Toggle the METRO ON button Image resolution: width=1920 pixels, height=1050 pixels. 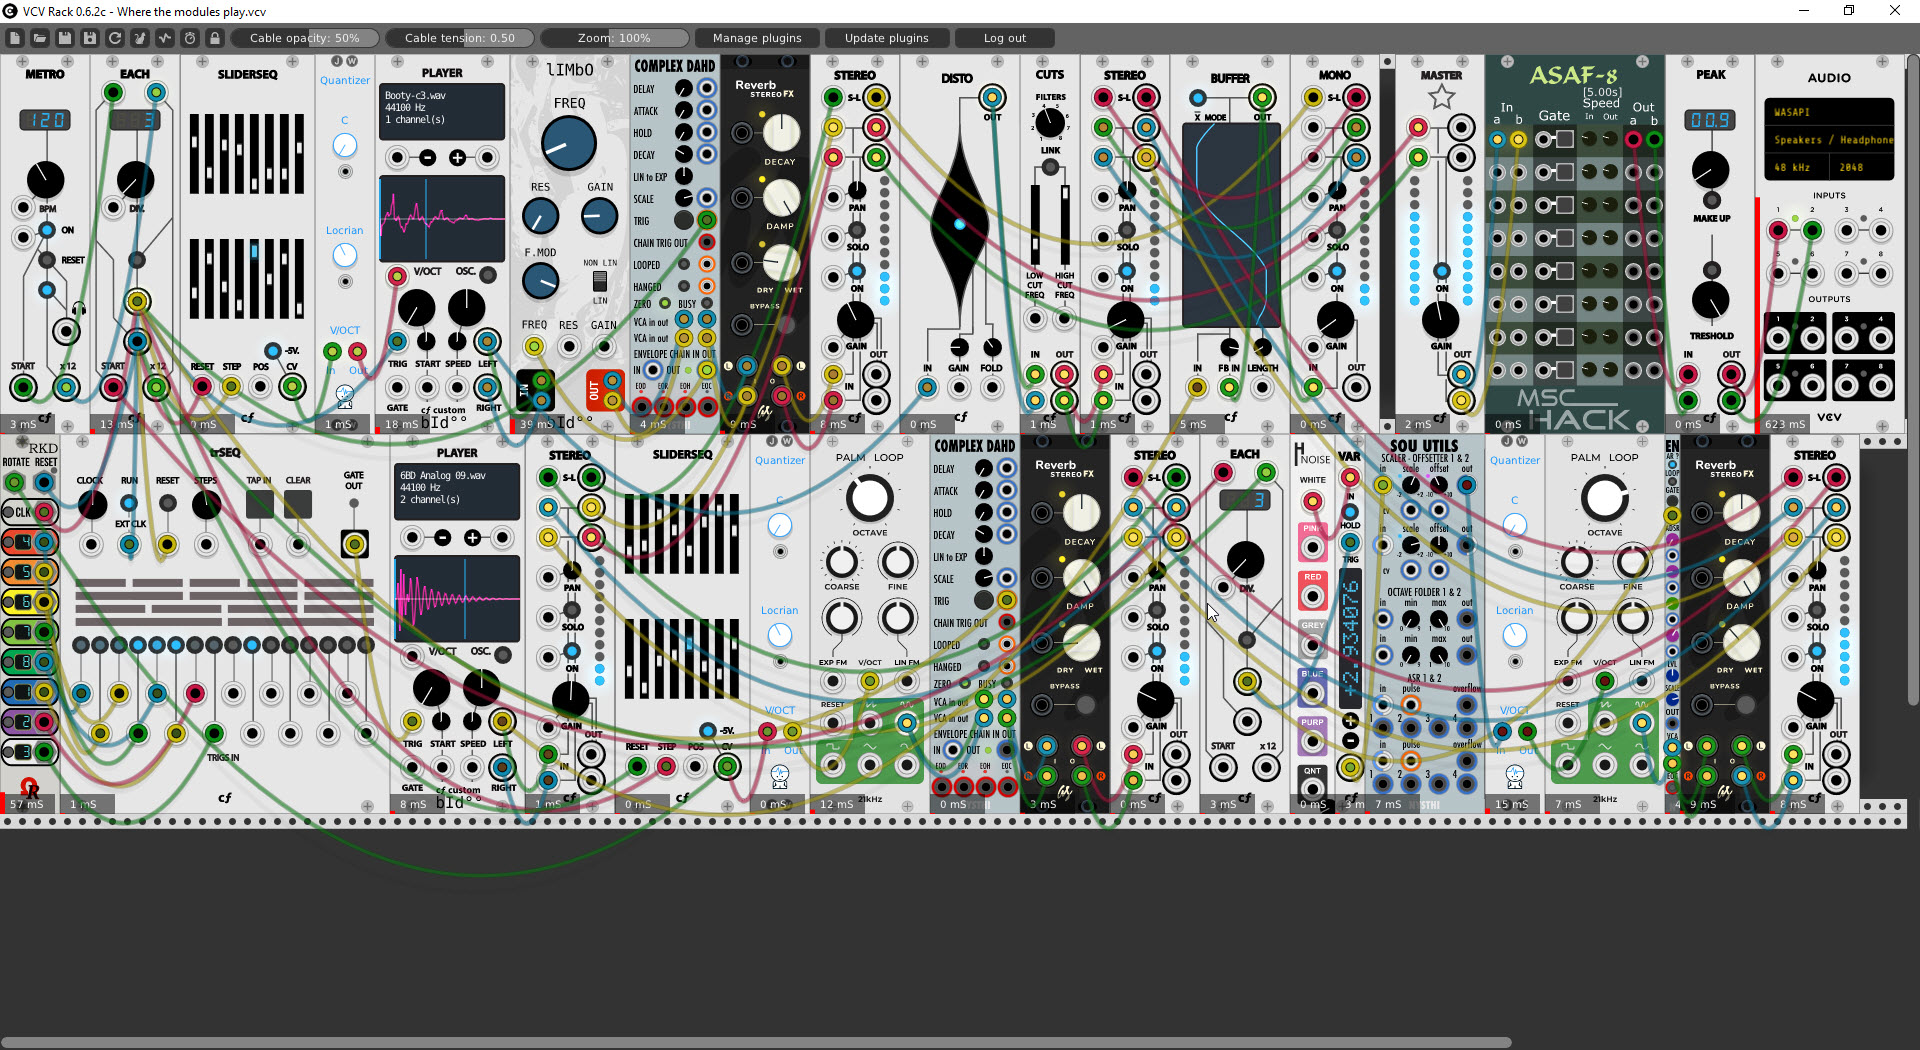click(47, 230)
